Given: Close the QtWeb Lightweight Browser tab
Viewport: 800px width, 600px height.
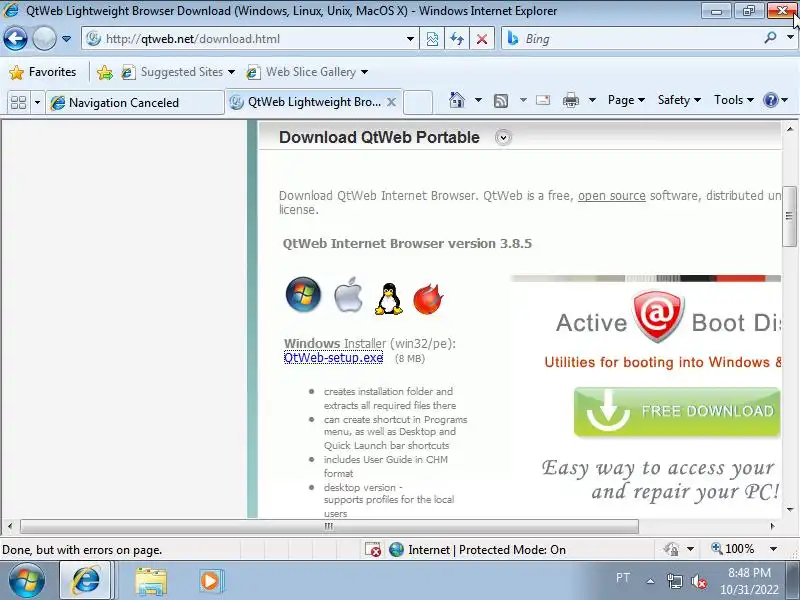Looking at the screenshot, I should [391, 102].
